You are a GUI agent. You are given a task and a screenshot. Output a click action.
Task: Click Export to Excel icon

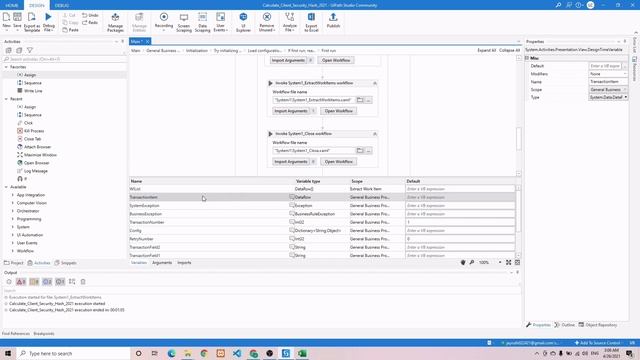pyautogui.click(x=311, y=17)
